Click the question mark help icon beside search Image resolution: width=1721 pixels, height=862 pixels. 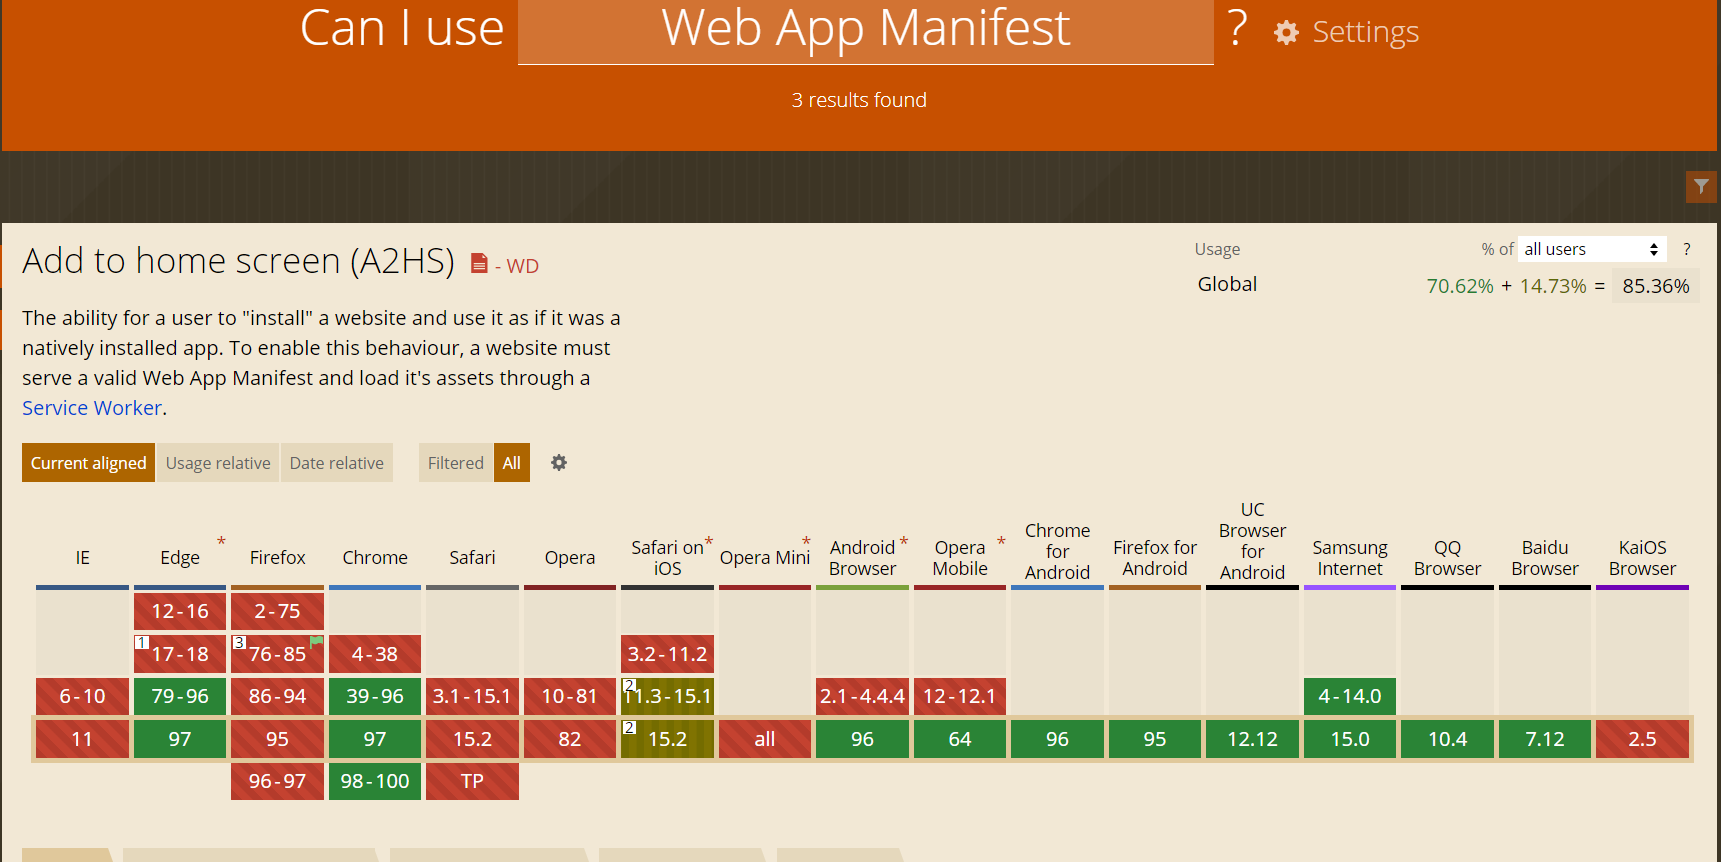(1238, 28)
